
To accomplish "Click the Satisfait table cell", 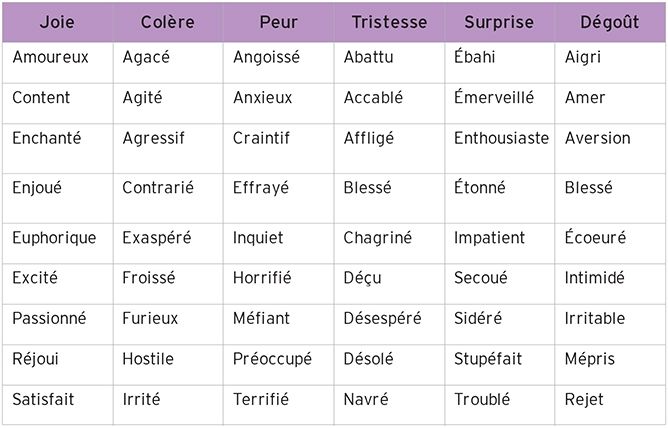I will tap(45, 399).
